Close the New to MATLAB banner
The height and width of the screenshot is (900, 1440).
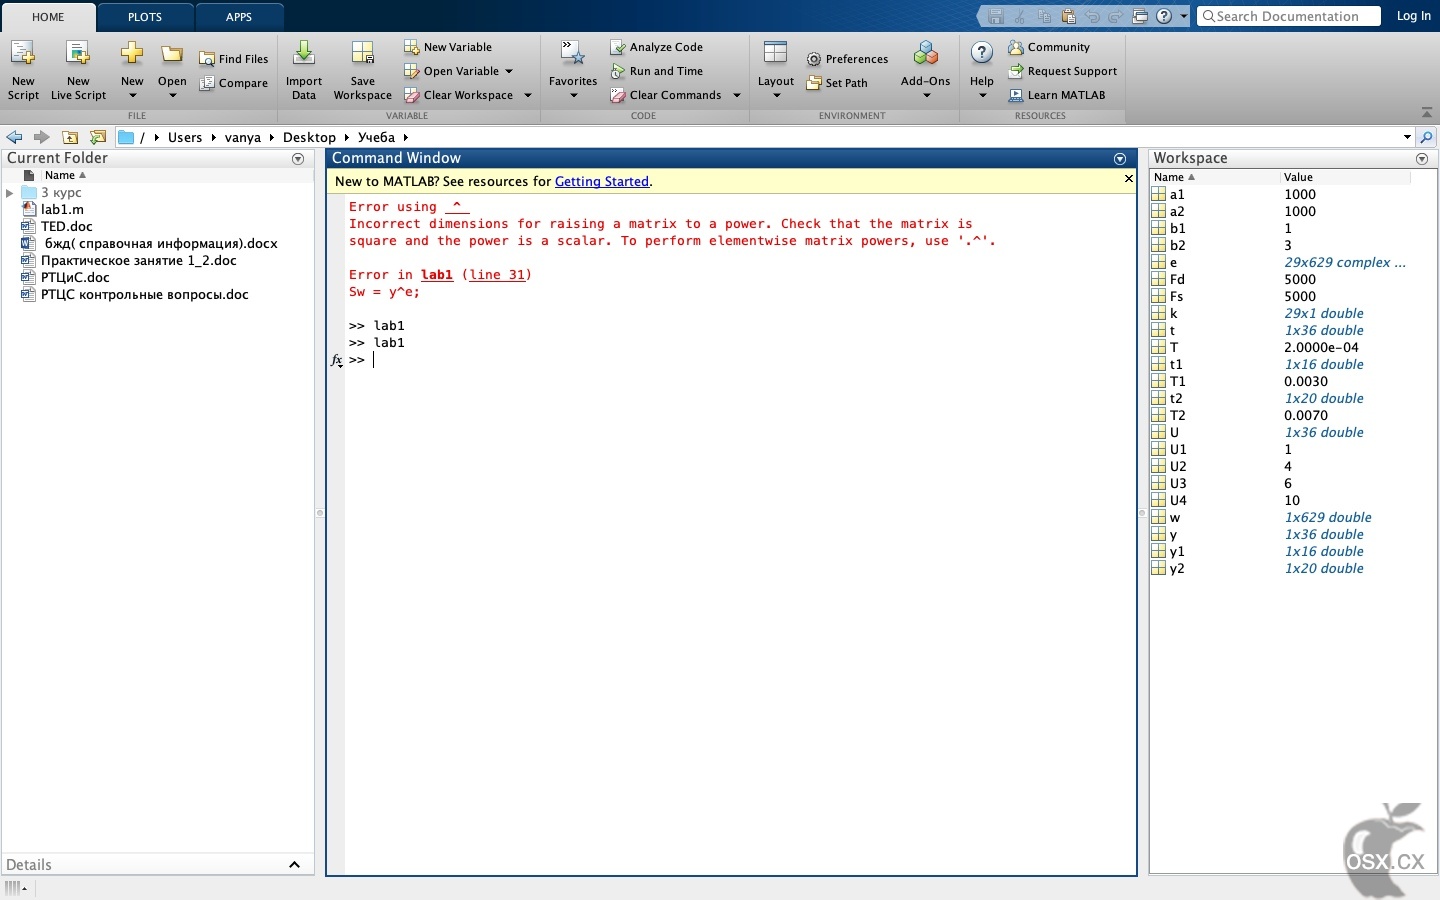coord(1128,179)
